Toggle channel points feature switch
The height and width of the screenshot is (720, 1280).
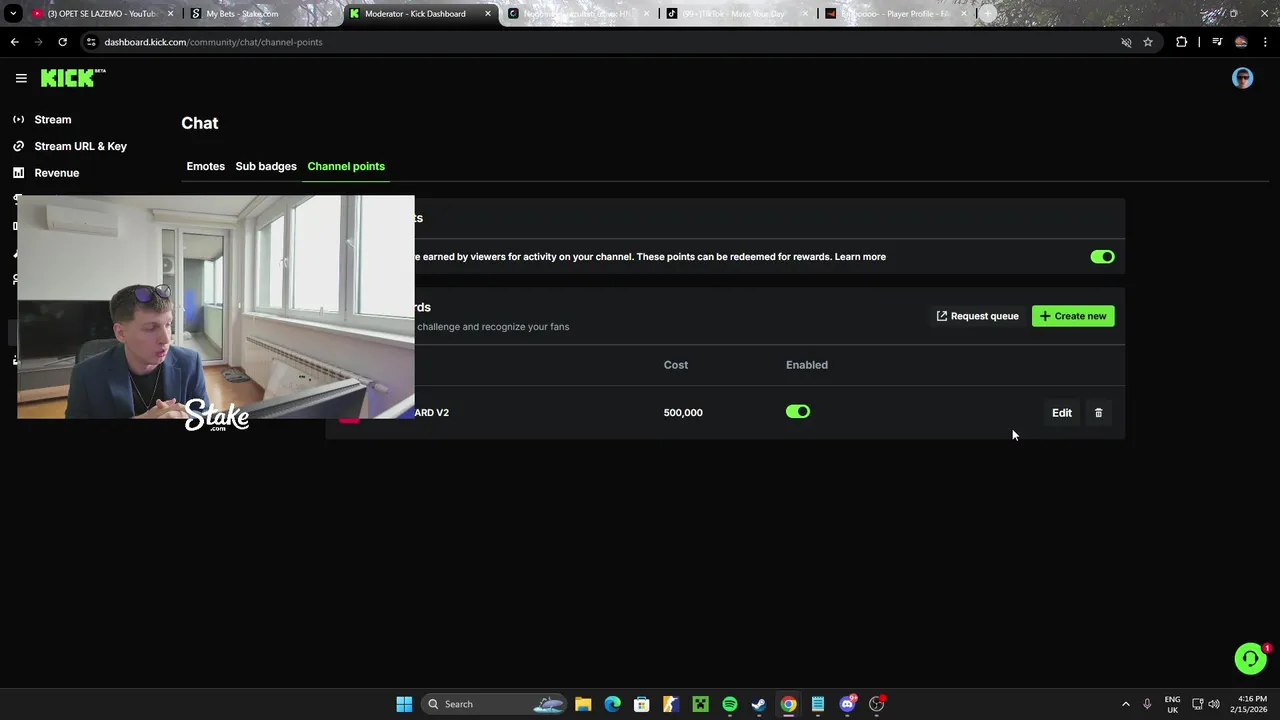pos(1102,257)
